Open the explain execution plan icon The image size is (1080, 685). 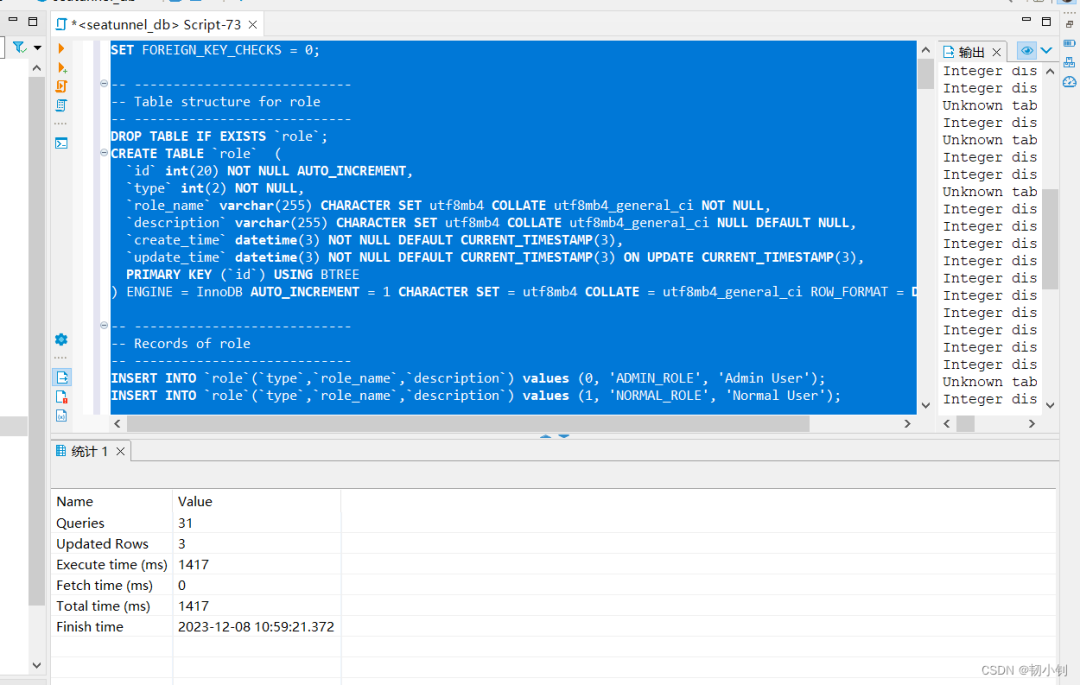(x=61, y=105)
